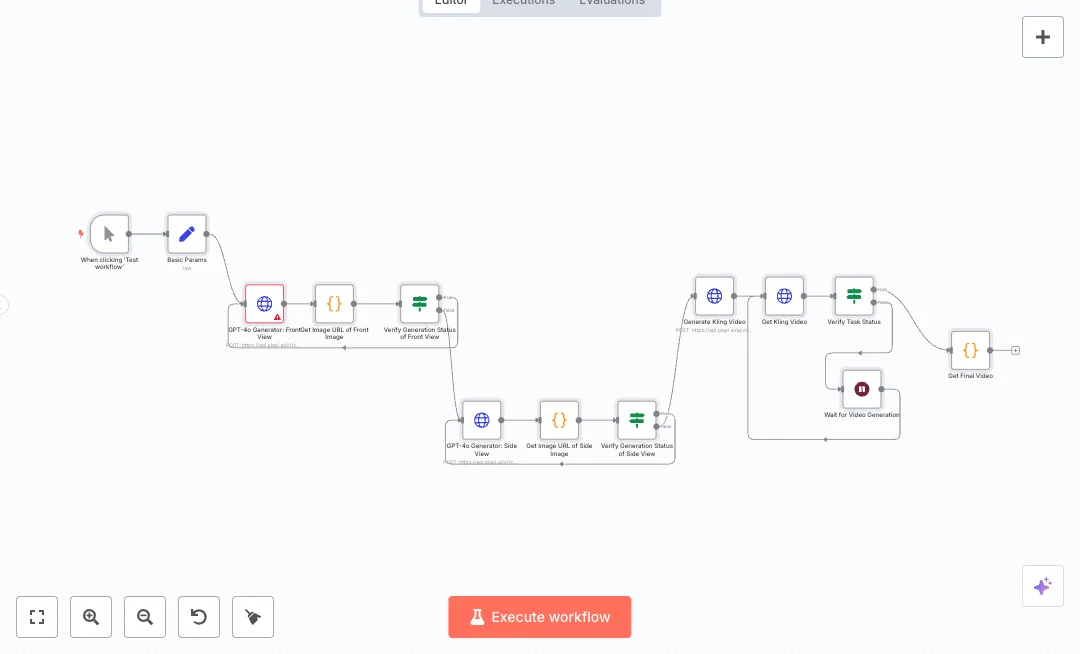
Task: Switch to the Executions tab
Action: pos(523,3)
